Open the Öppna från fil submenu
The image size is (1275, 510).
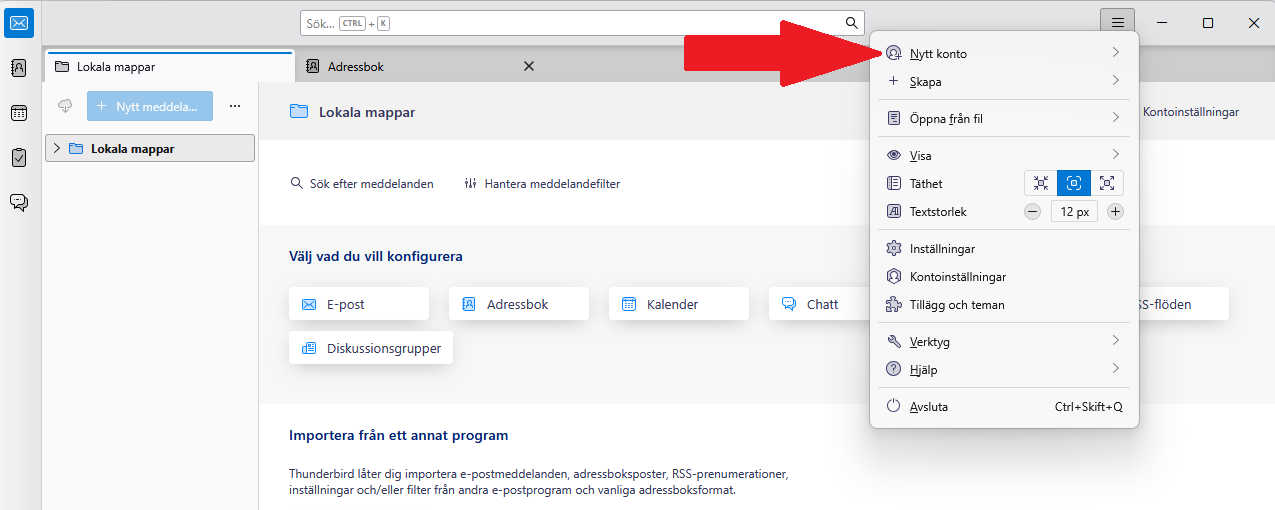(1004, 118)
